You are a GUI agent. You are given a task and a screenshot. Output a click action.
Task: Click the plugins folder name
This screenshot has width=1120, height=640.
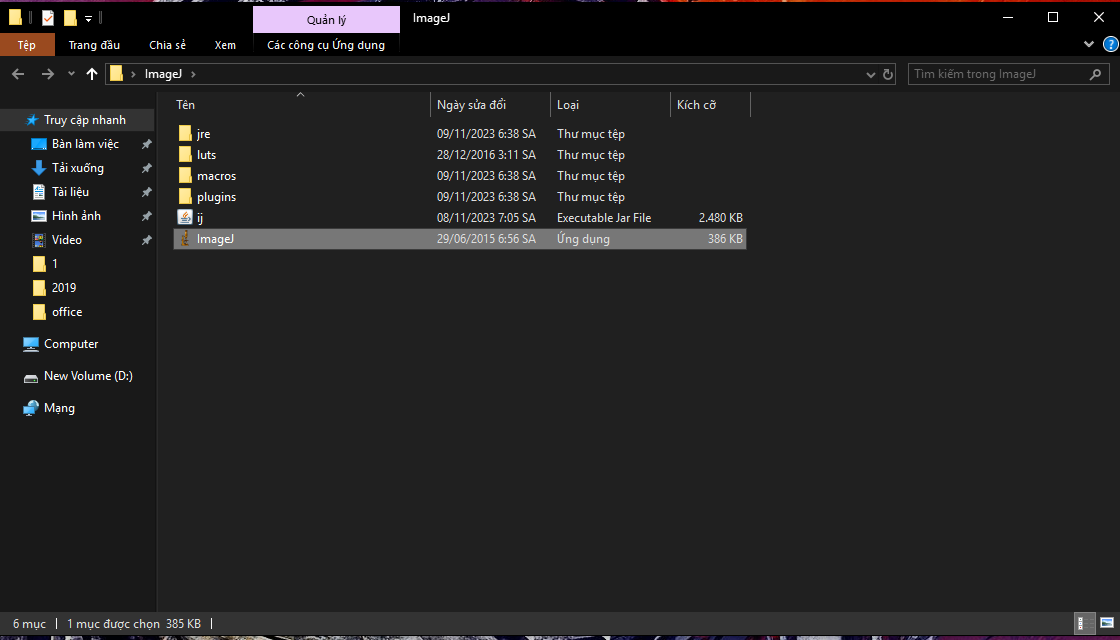[x=216, y=197]
